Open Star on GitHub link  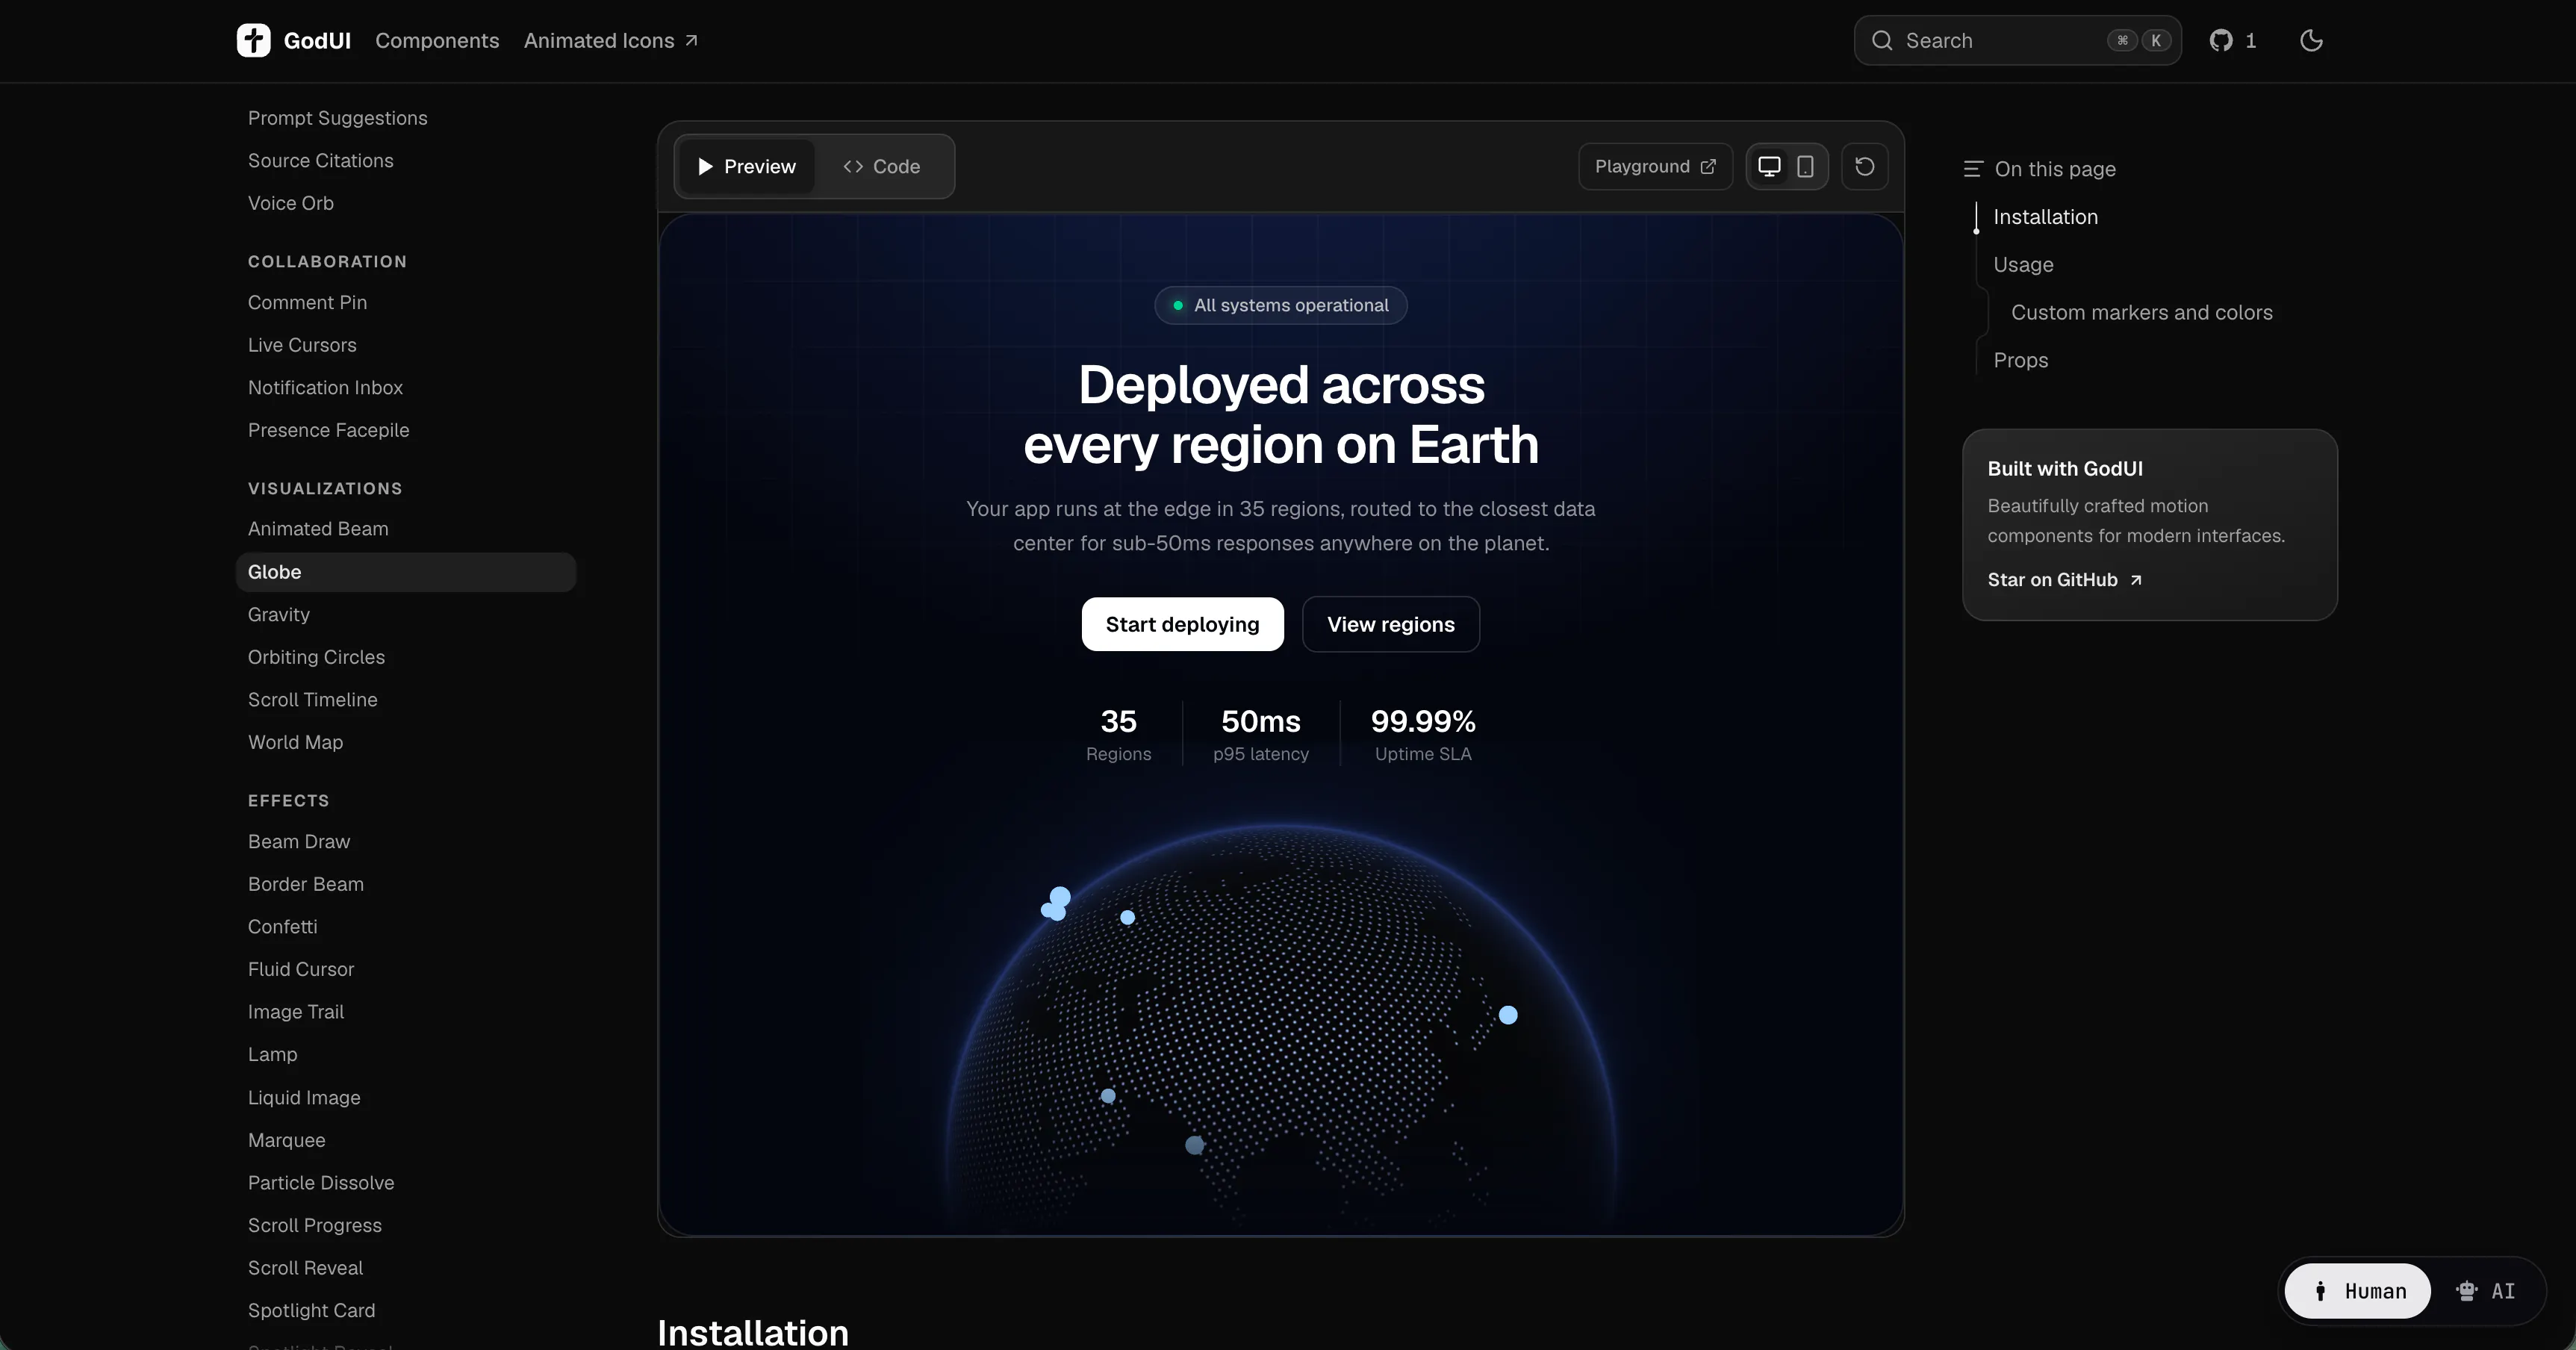[x=2064, y=580]
